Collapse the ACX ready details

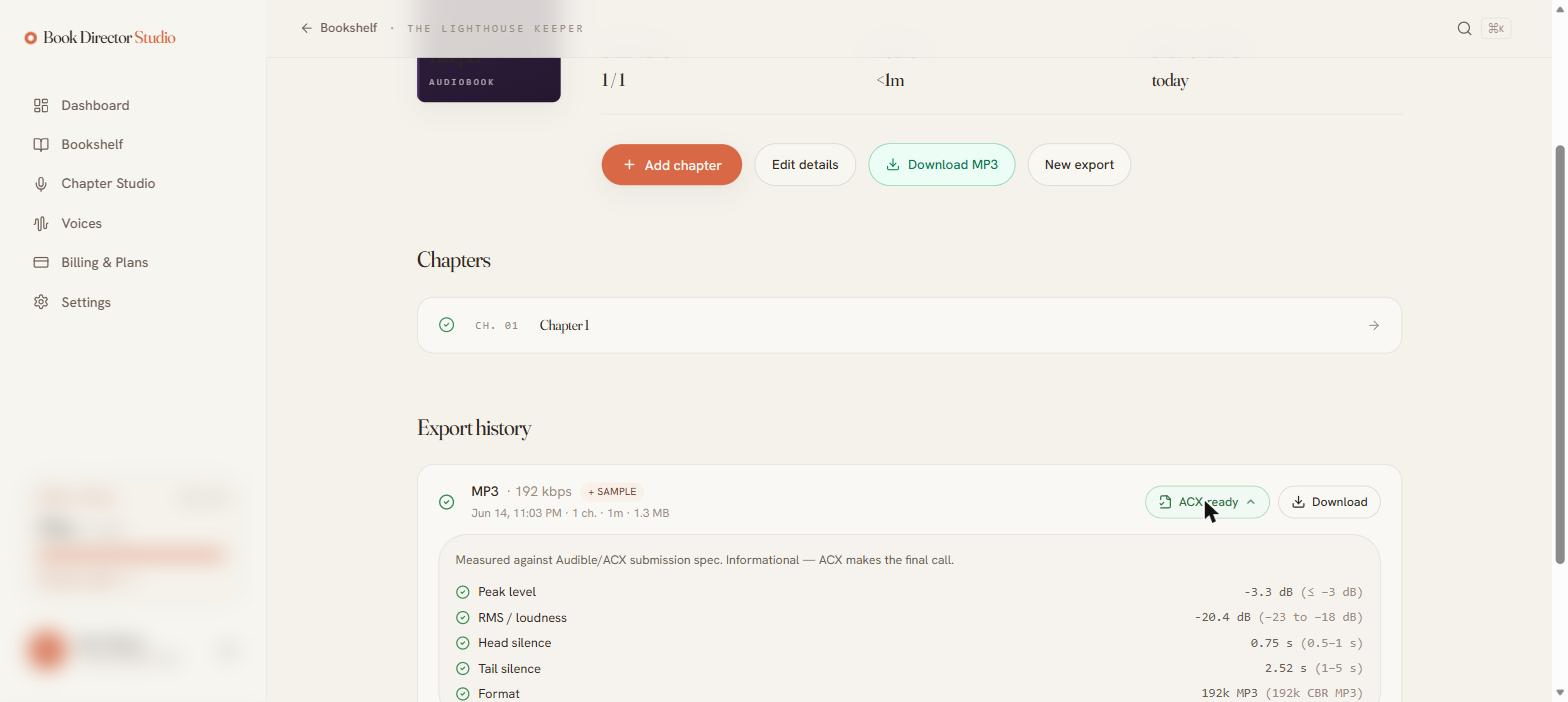coord(1207,502)
